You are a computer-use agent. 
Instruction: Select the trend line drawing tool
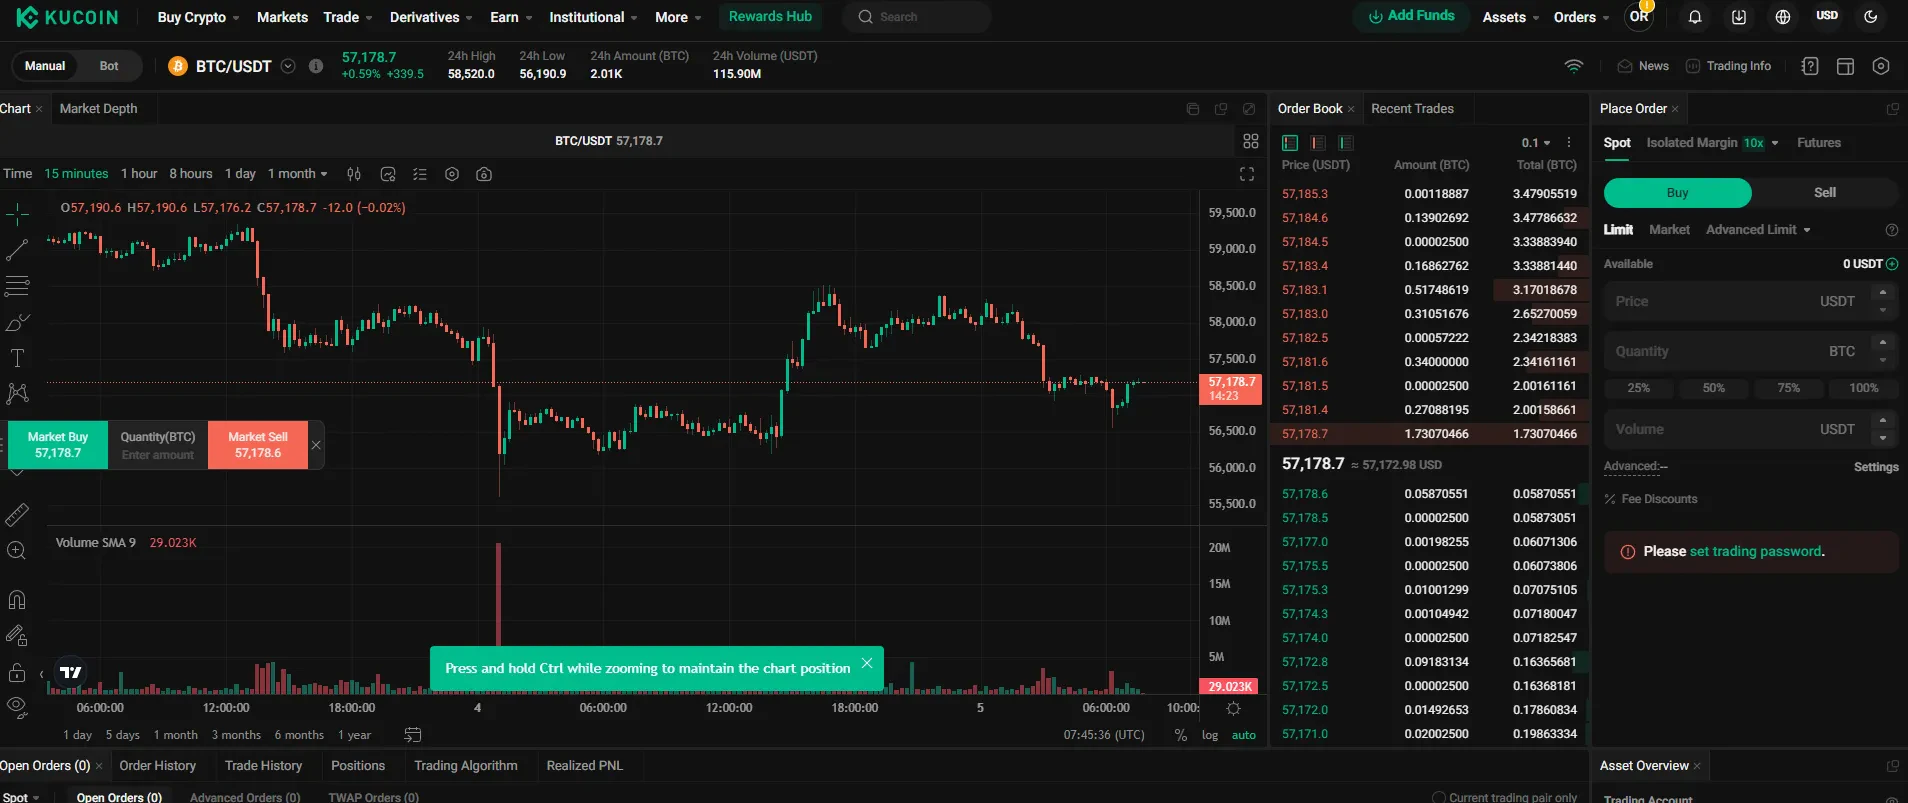pos(17,250)
